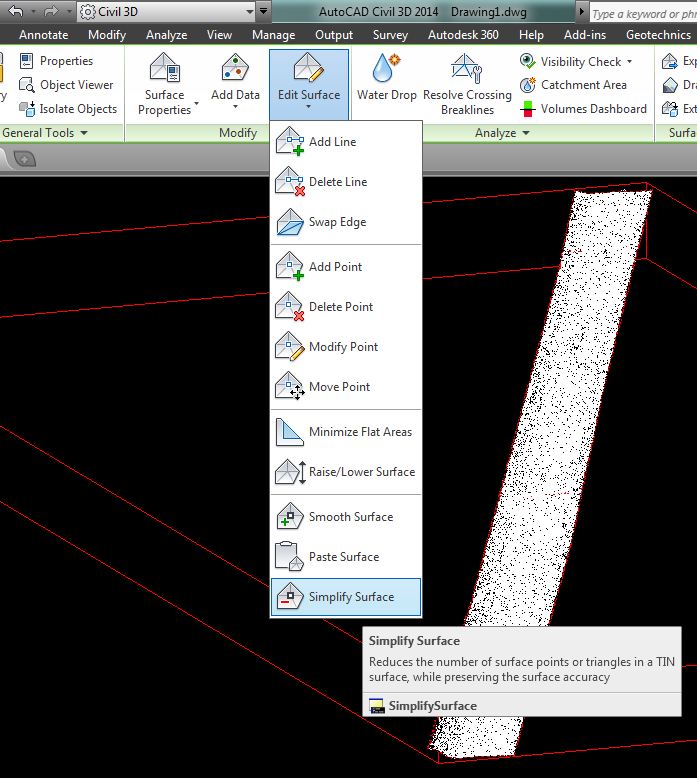Screen dimensions: 697x778
Task: Expand the Visibility Check dropdown arrow
Action: [630, 62]
